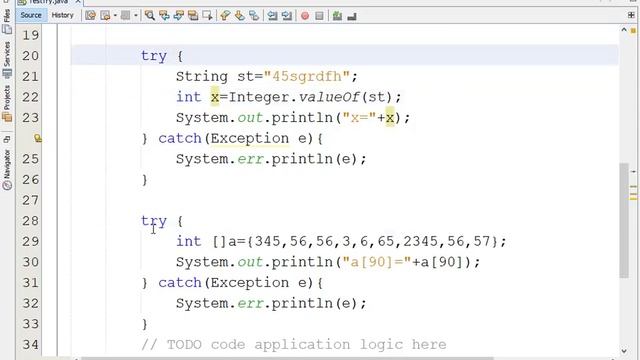Jump to Last Edit location icon
This screenshot has width=640, height=360.
click(x=90, y=16)
